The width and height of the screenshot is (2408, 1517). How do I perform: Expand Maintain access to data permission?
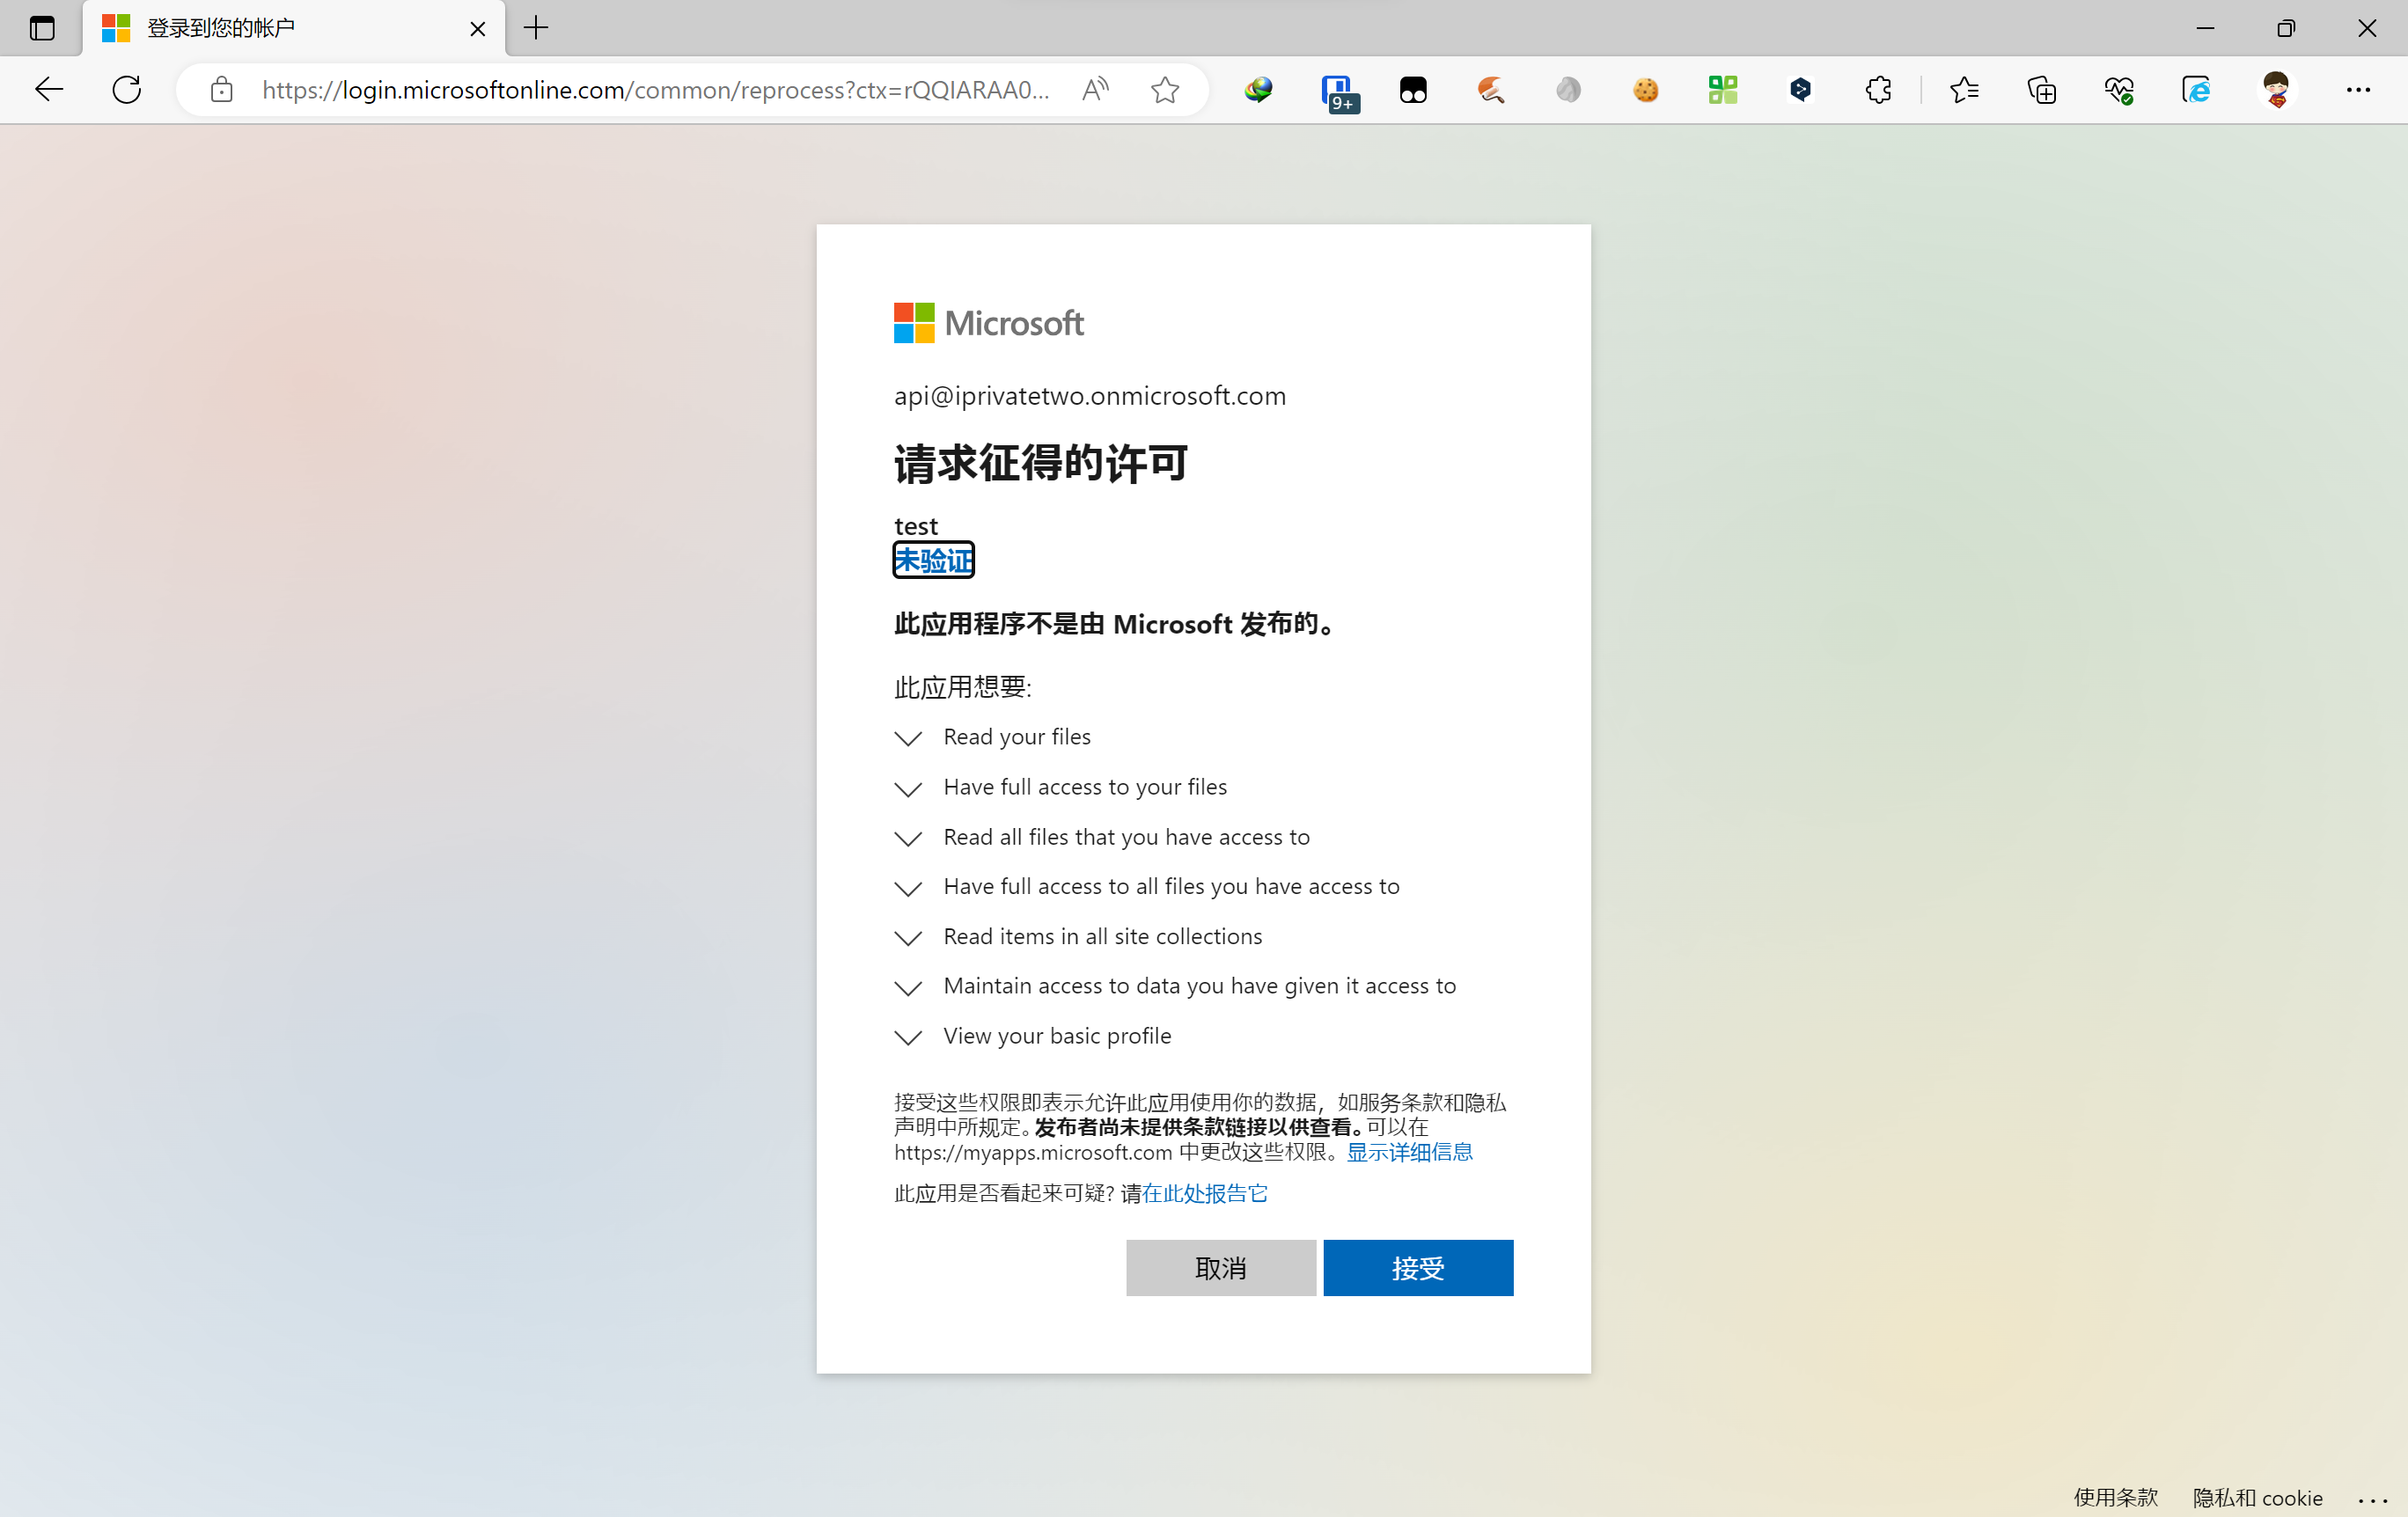(x=1174, y=986)
